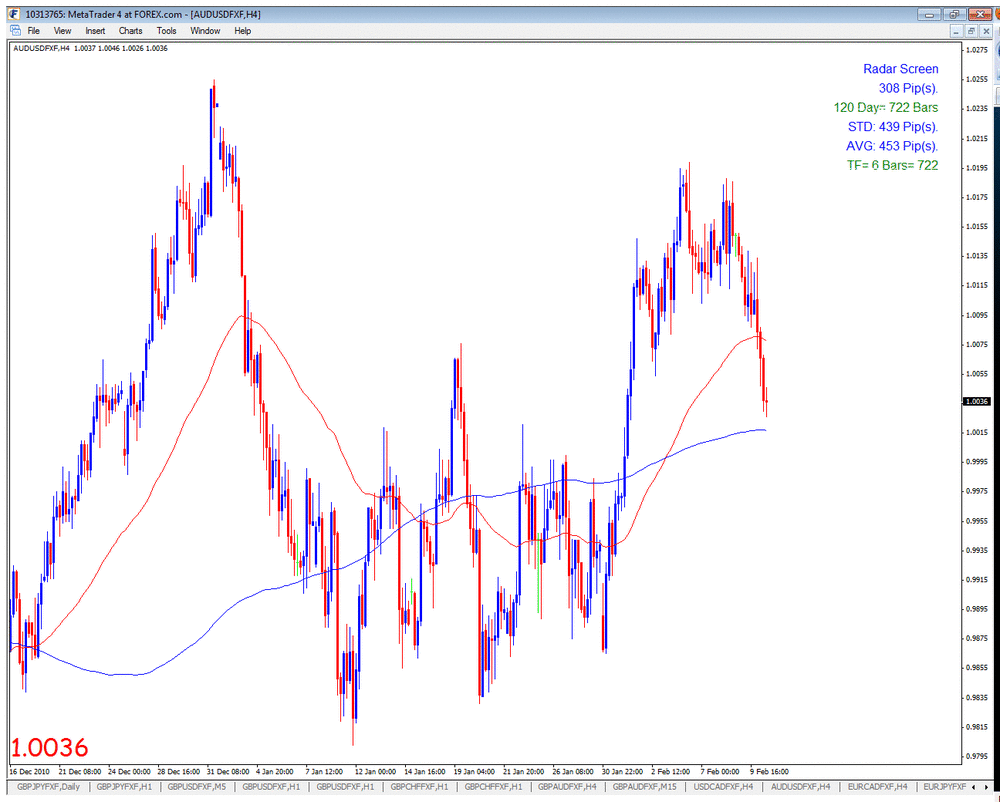This screenshot has width=1000, height=802.
Task: Restore down the inner chart window
Action: point(971,31)
